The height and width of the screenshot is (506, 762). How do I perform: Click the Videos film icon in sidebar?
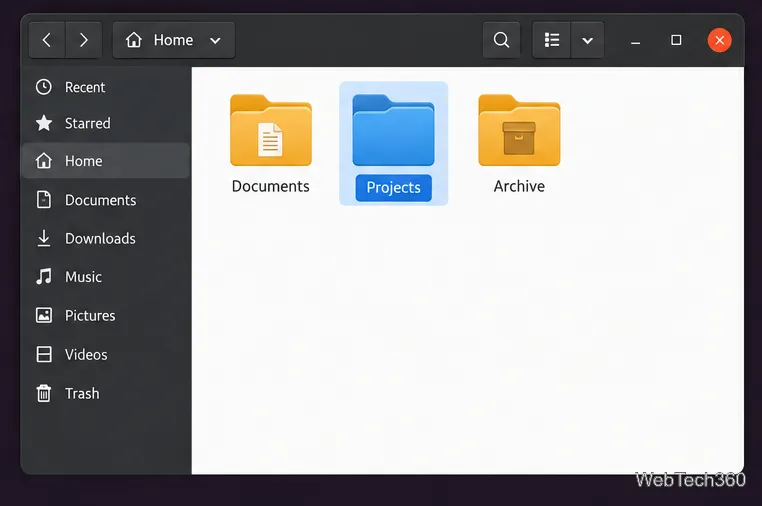point(44,354)
